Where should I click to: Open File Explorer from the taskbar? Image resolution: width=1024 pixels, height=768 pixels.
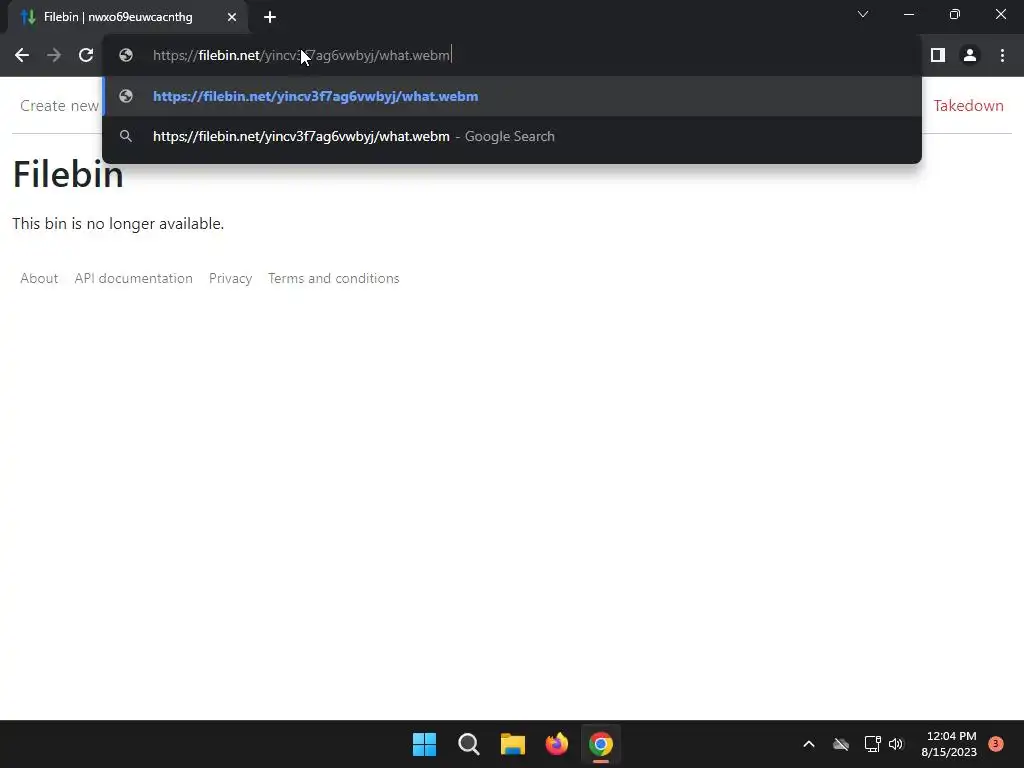(x=513, y=744)
